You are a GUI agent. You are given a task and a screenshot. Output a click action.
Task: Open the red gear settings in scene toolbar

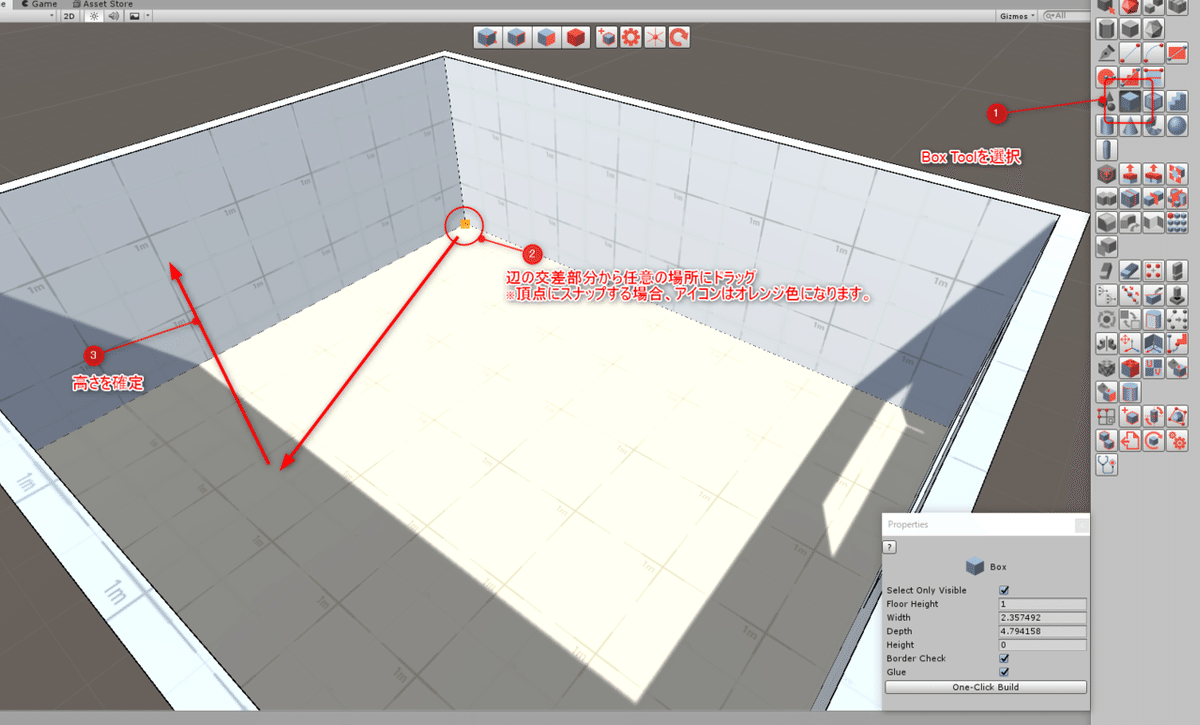click(630, 38)
